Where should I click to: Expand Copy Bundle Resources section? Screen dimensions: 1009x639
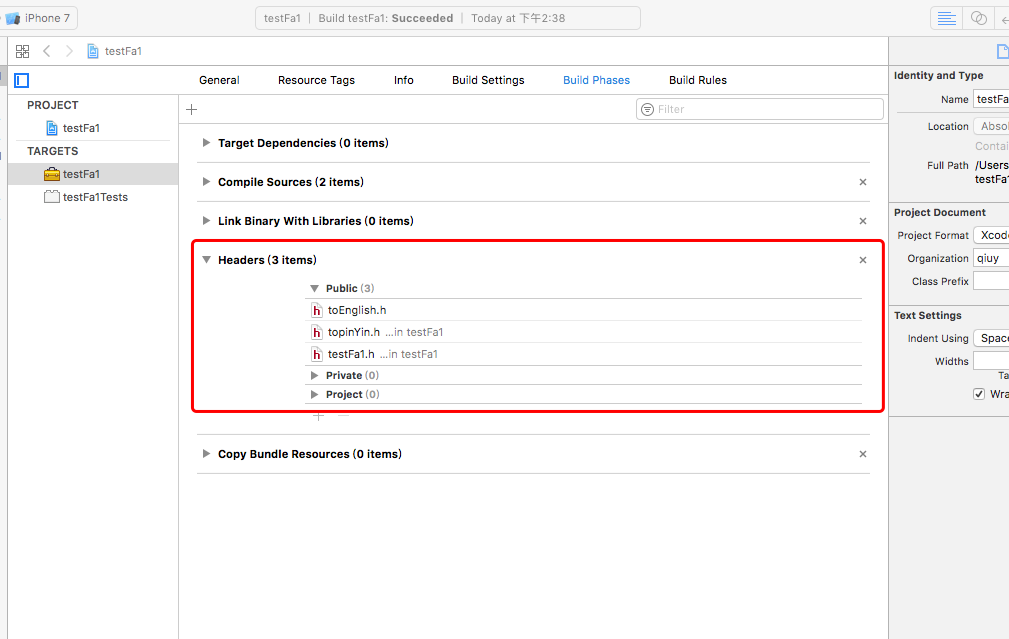pos(206,454)
